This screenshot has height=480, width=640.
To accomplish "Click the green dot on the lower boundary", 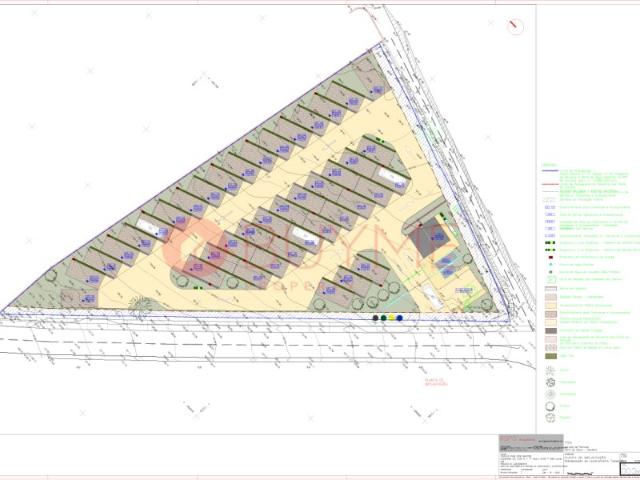I will click(x=384, y=318).
